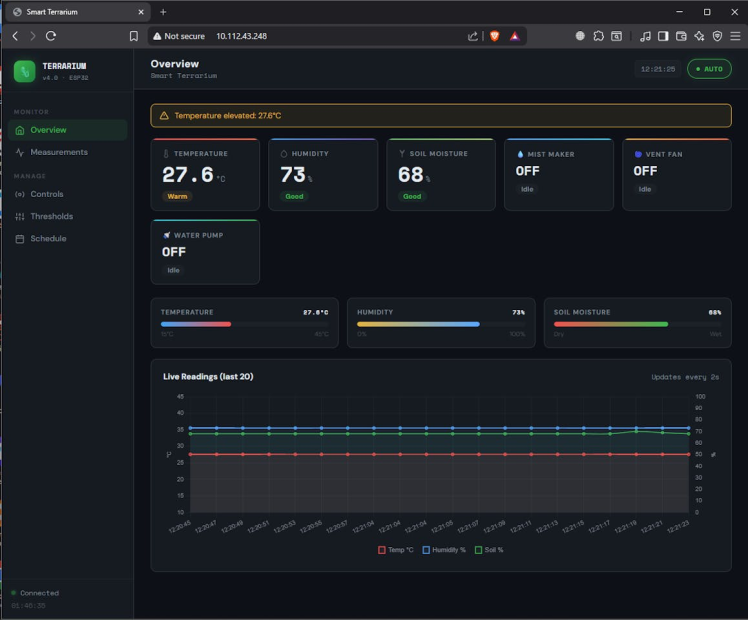Viewport: 748px width, 620px height.
Task: Open the Brave wallet icon
Action: click(x=681, y=36)
